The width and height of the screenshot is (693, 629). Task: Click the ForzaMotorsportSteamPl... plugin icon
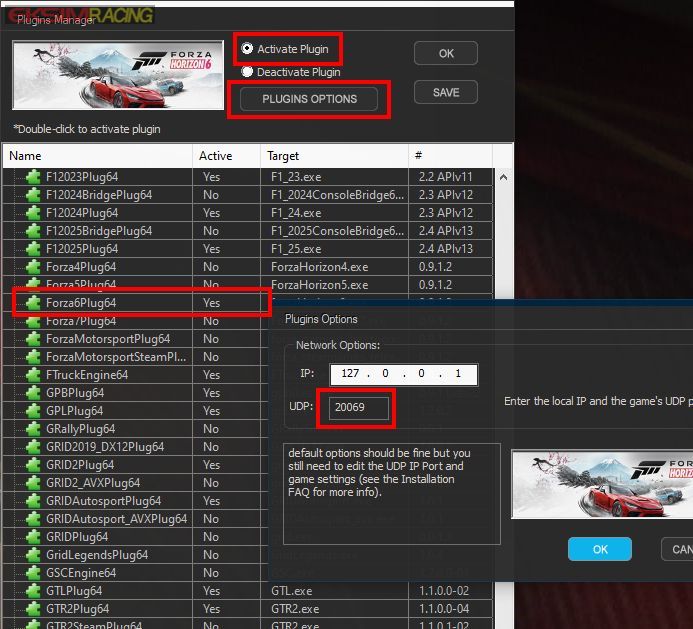pos(33,357)
